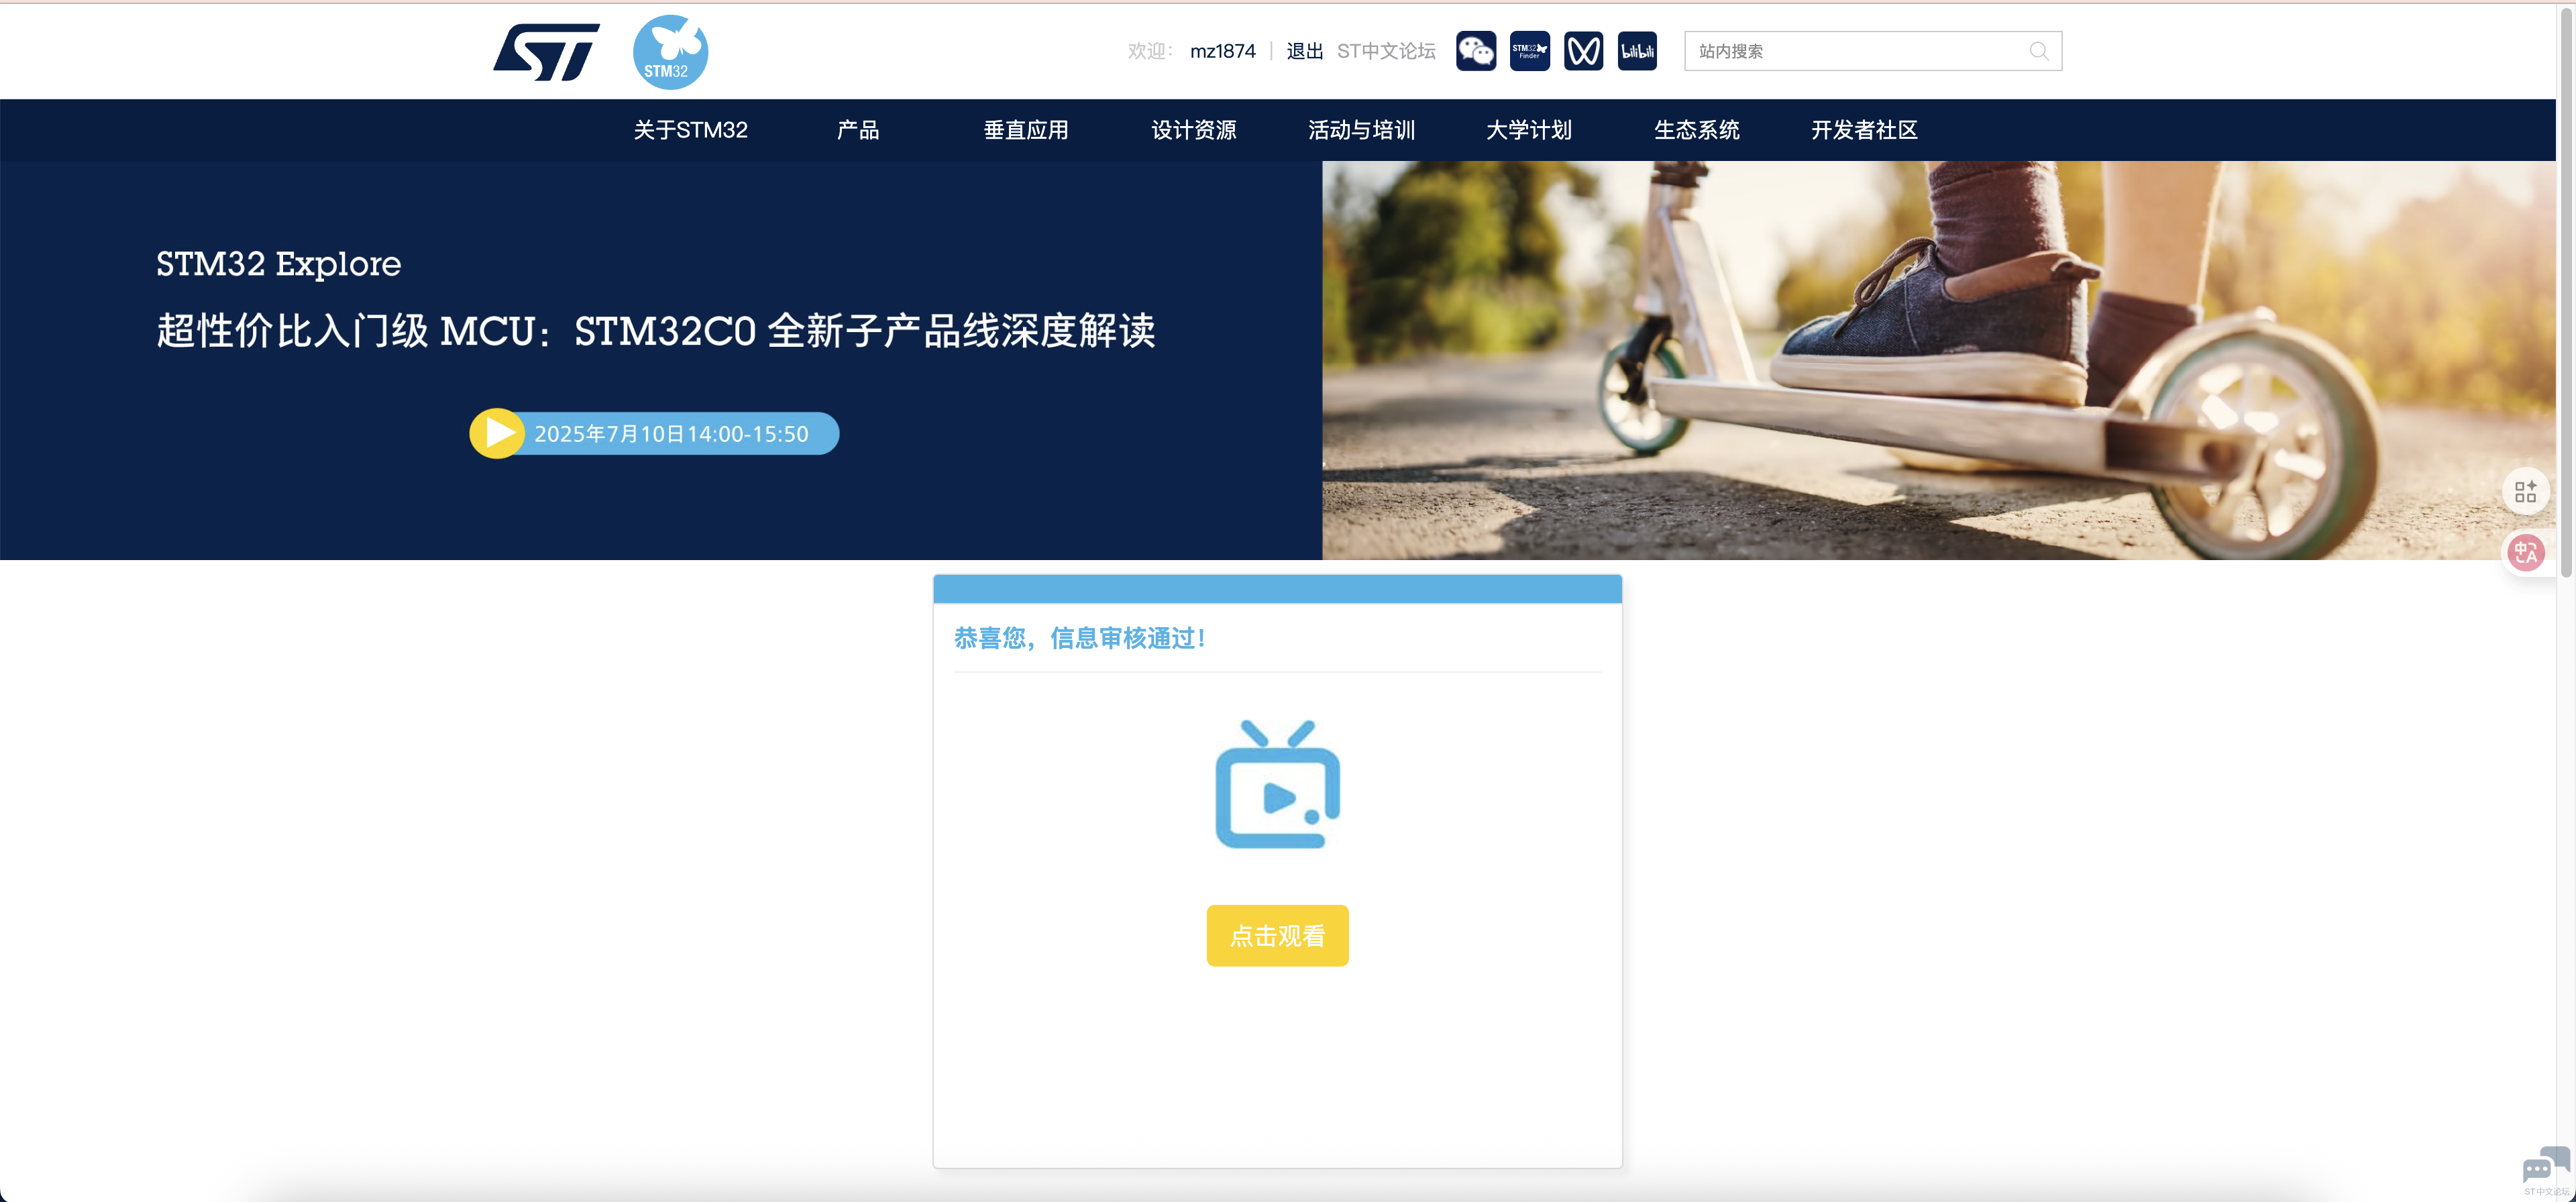This screenshot has width=2576, height=1202.
Task: Focus the 站内搜索 search field
Action: tap(1872, 51)
